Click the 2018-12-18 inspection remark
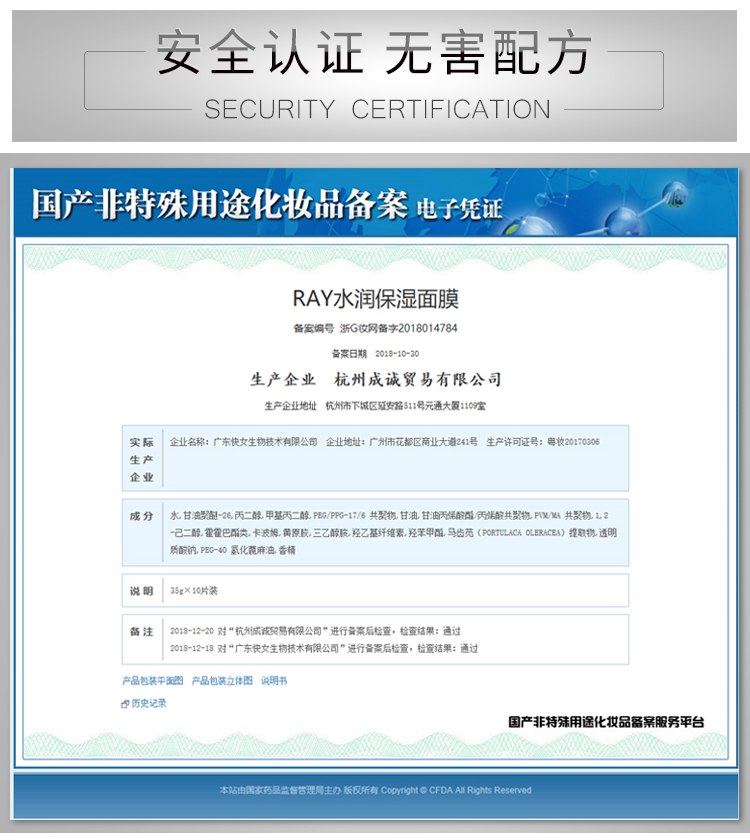 324,649
